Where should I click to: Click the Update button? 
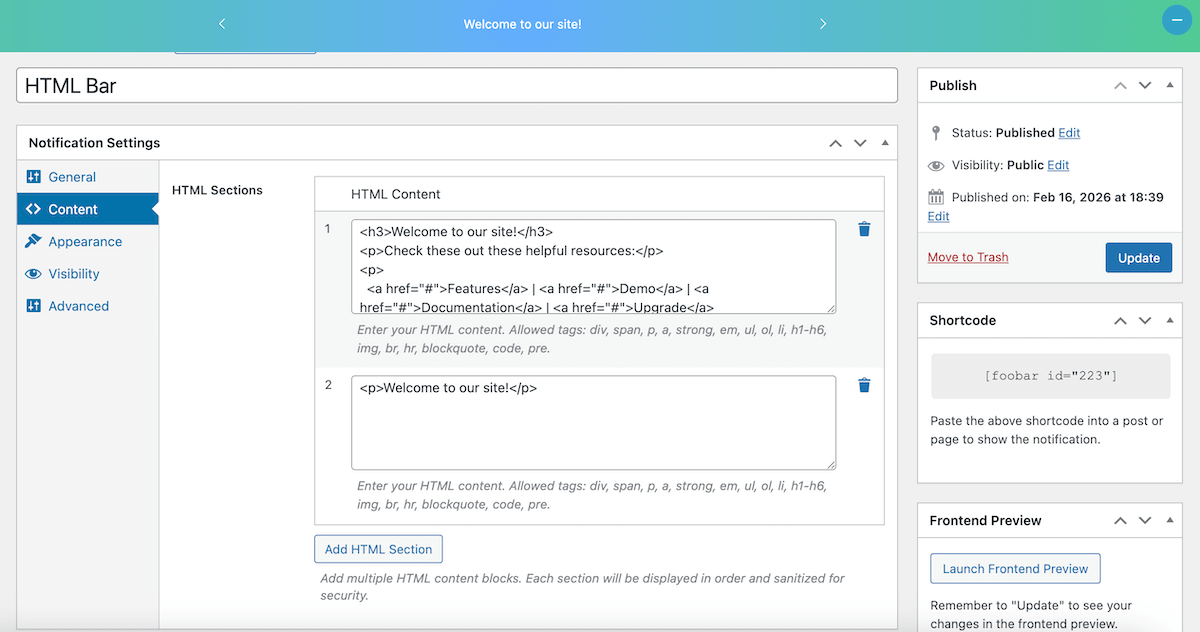(x=1138, y=257)
